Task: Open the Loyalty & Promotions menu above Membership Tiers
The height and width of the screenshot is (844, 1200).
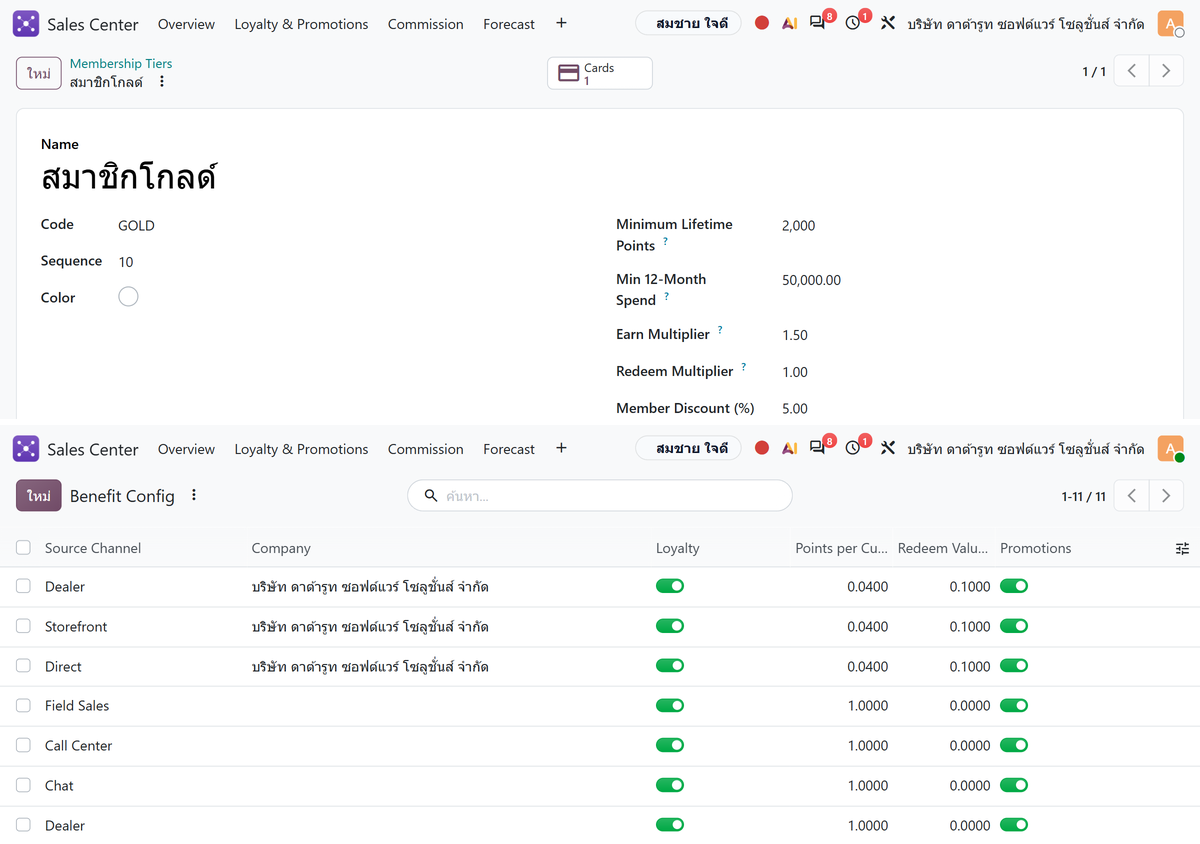Action: point(301,24)
